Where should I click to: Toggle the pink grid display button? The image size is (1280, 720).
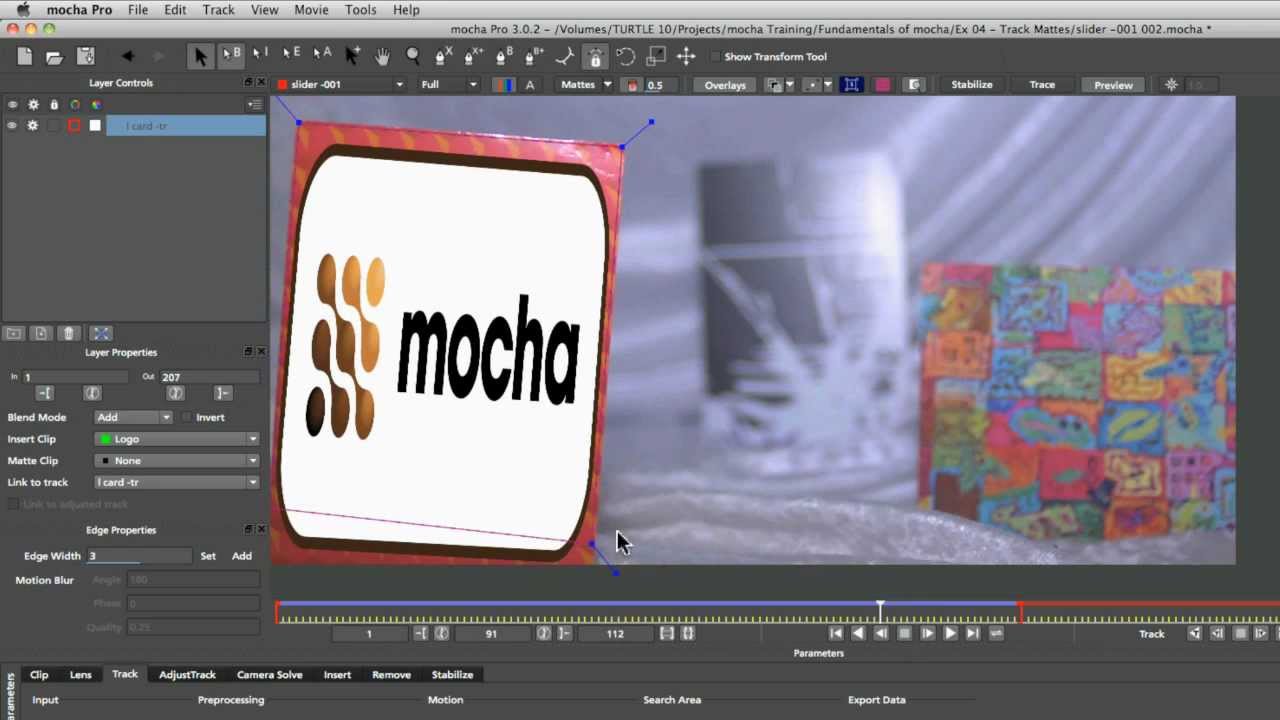click(x=883, y=85)
